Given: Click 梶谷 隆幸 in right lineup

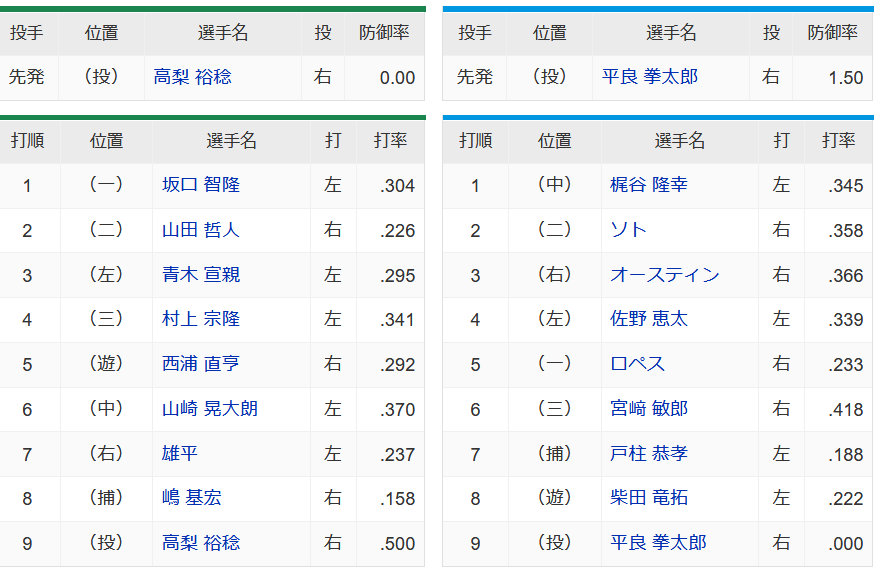Looking at the screenshot, I should pyautogui.click(x=649, y=185).
